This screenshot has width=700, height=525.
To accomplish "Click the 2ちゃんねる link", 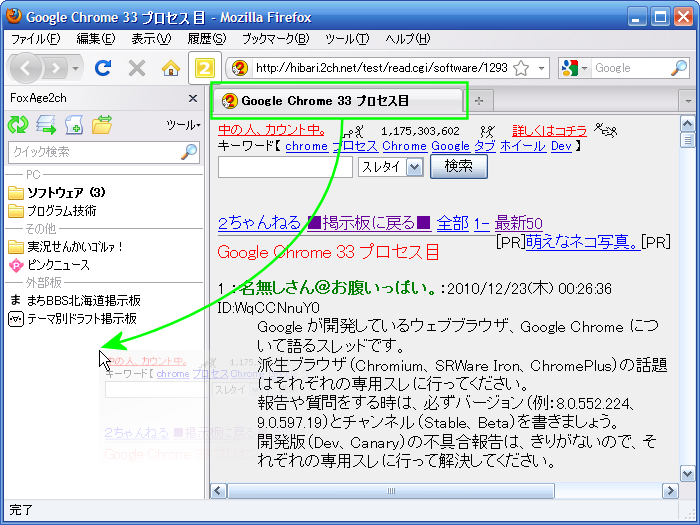I will [259, 223].
